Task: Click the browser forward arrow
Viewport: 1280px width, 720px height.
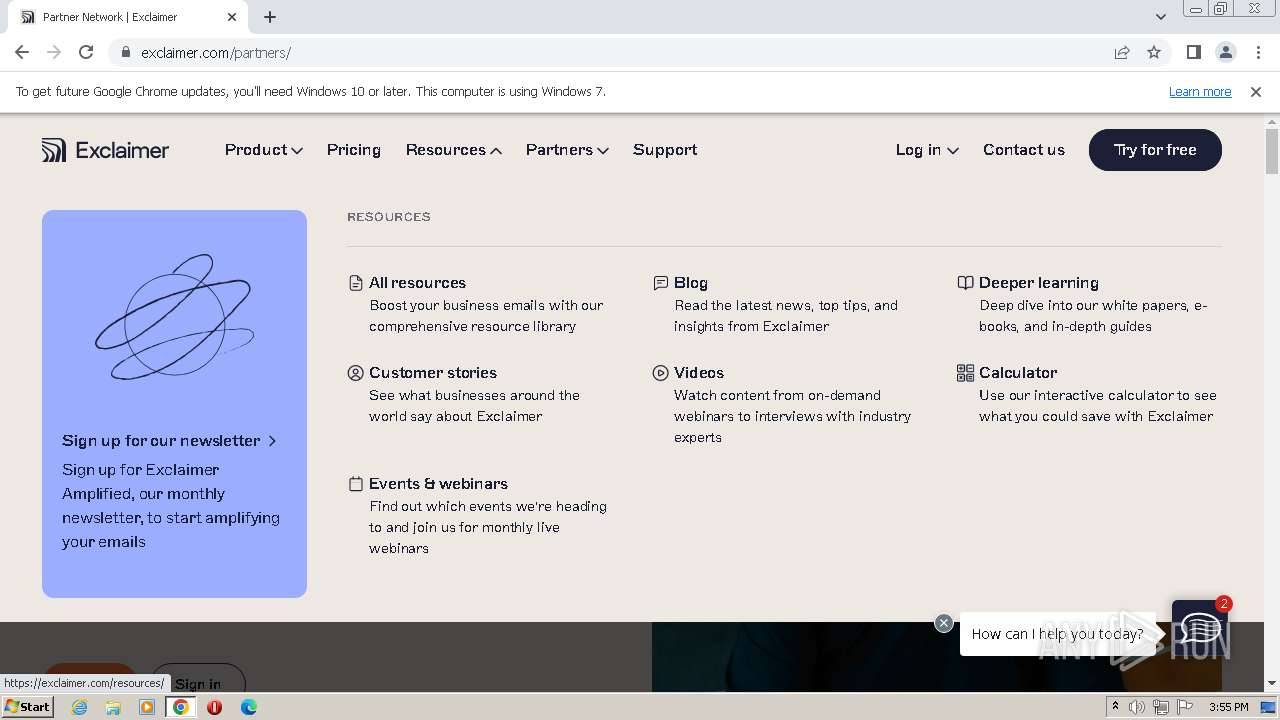Action: pos(54,52)
